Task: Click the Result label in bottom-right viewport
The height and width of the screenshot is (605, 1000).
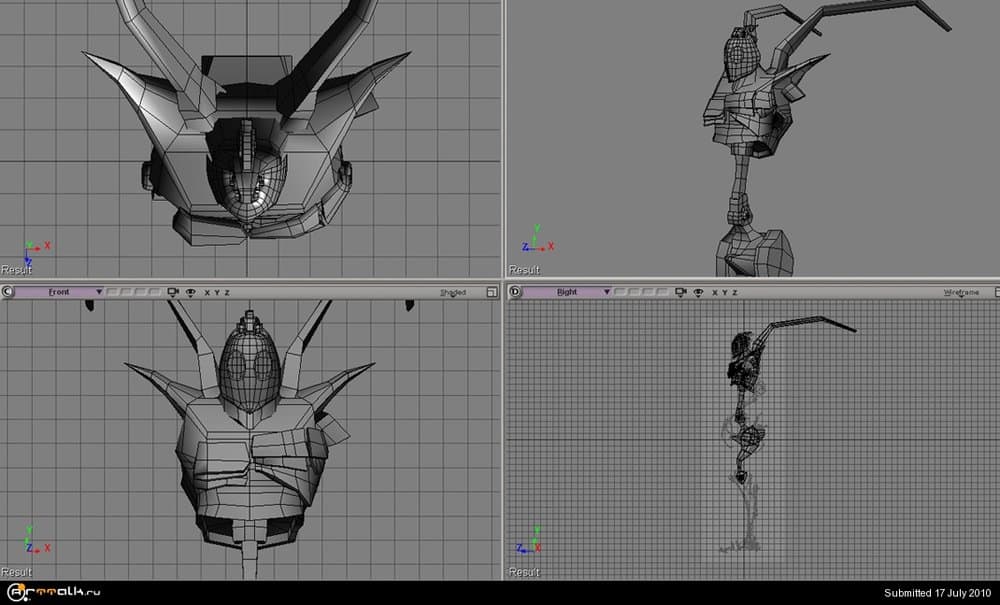Action: click(524, 572)
